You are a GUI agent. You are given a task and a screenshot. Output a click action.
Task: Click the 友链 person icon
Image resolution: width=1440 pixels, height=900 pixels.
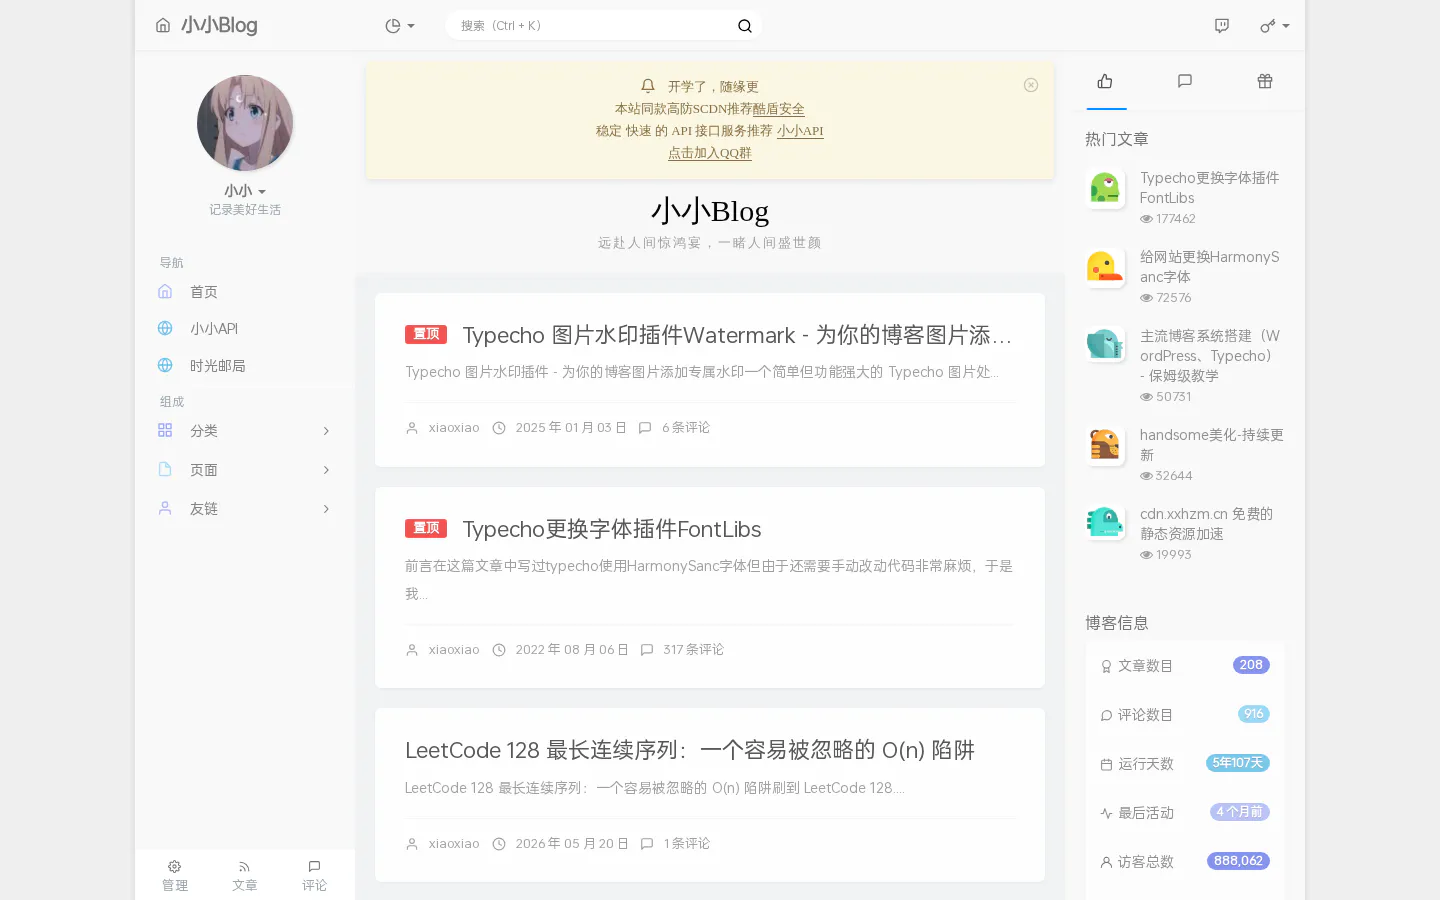pyautogui.click(x=165, y=508)
